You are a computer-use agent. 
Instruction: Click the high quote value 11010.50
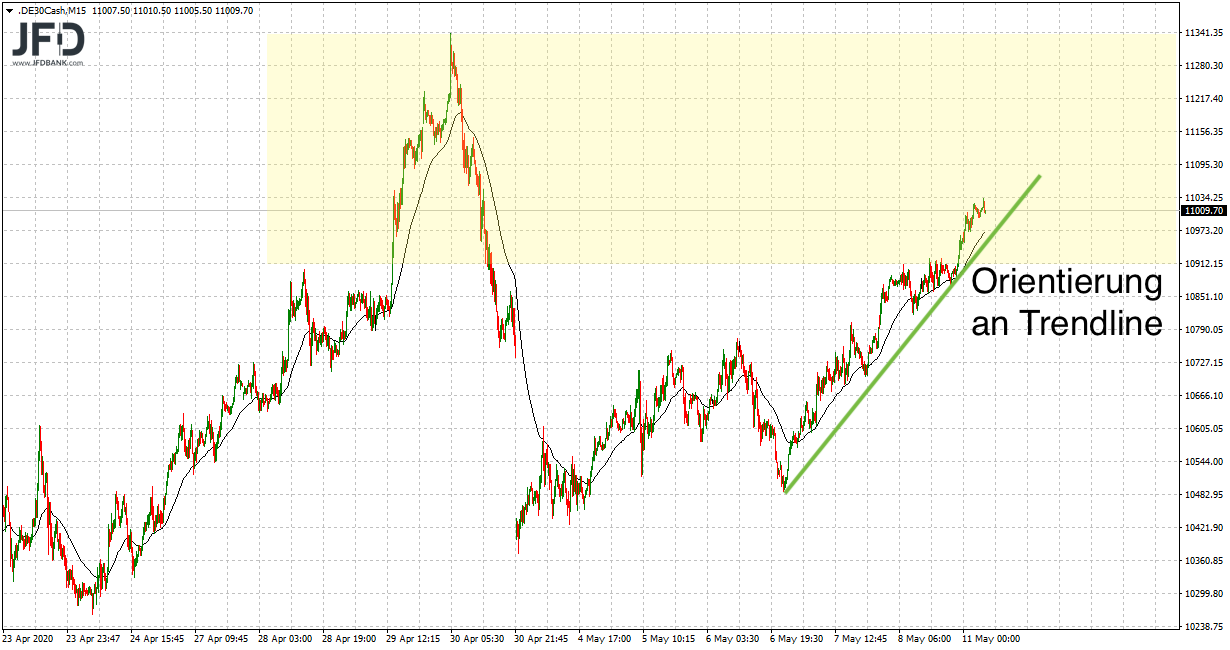pyautogui.click(x=150, y=8)
